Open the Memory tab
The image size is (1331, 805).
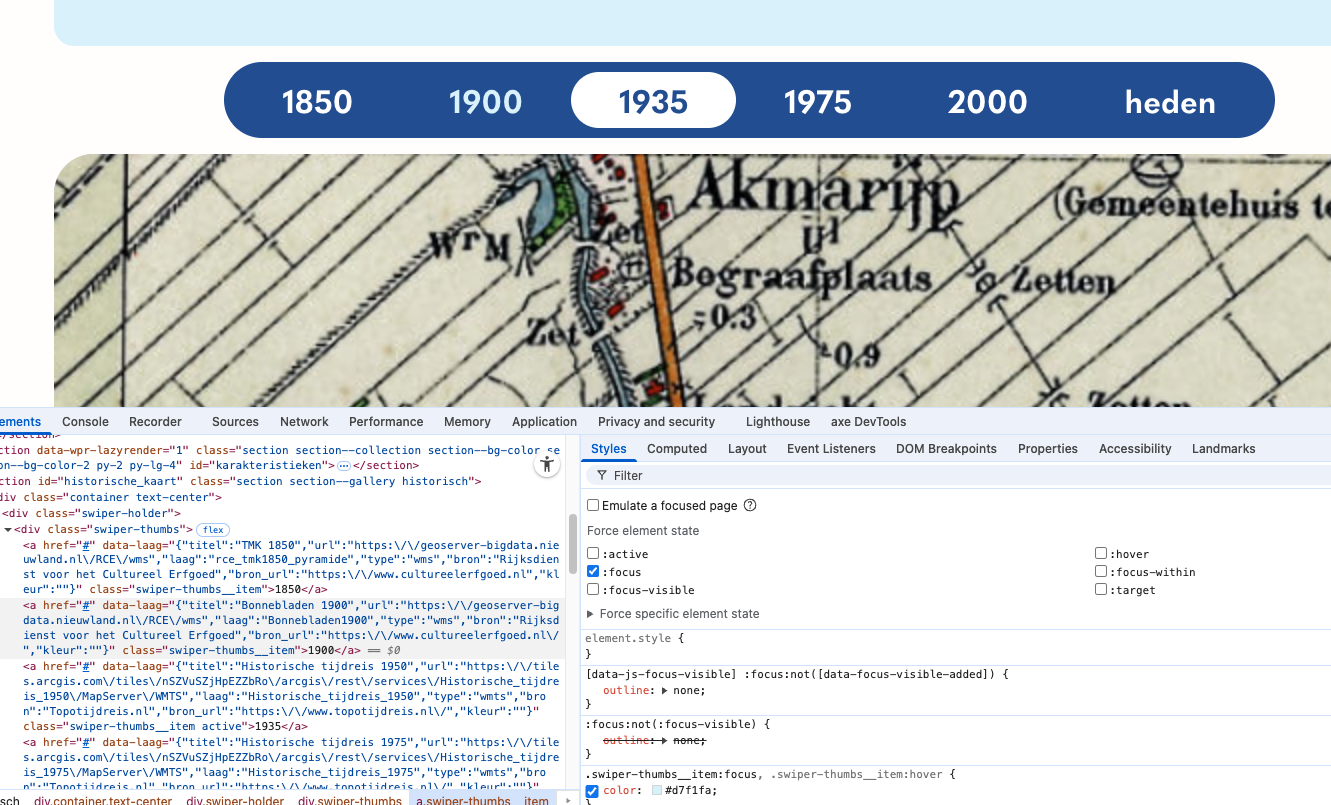(x=467, y=422)
